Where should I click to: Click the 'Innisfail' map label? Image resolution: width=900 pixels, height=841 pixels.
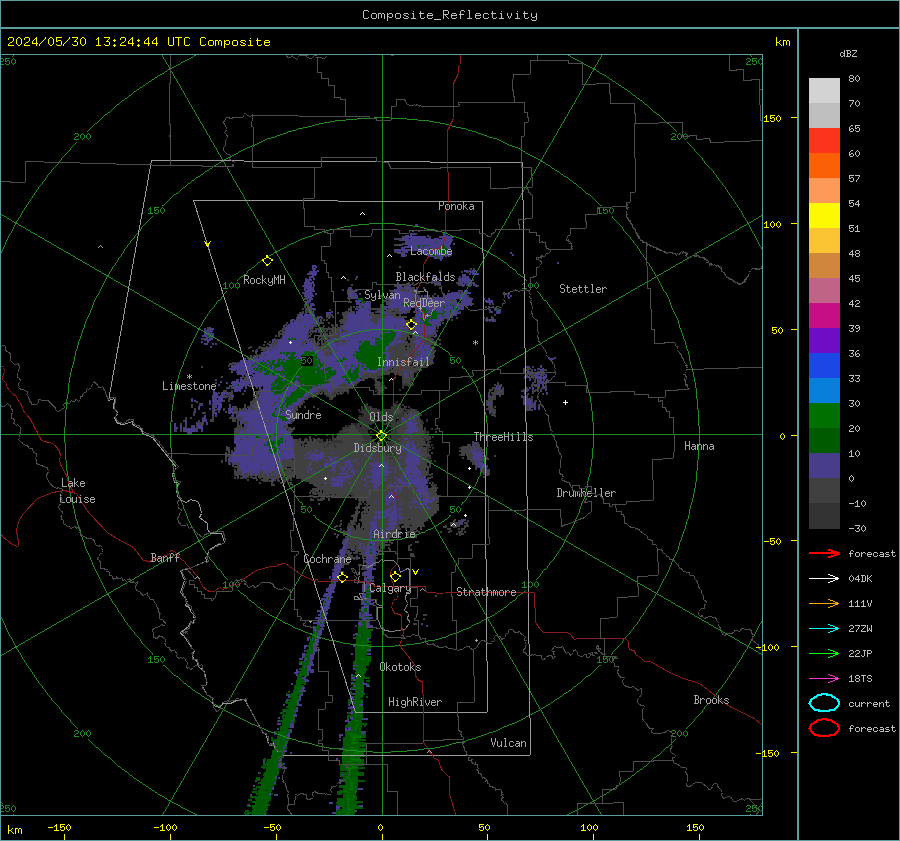click(403, 362)
